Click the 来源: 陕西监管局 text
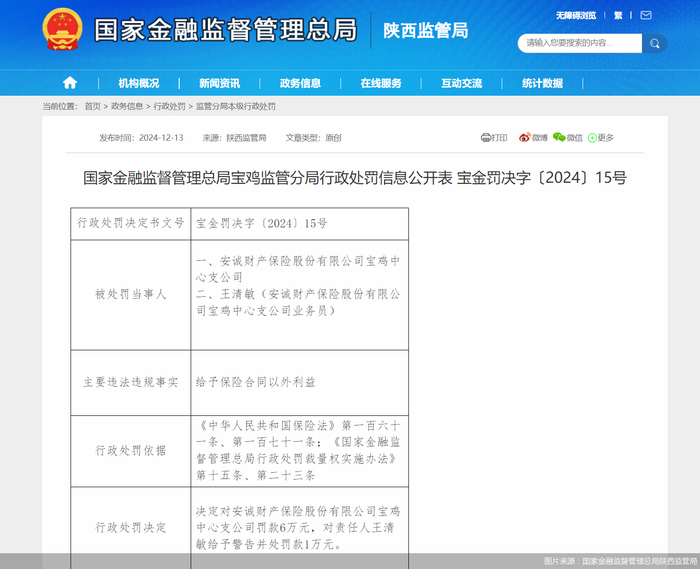This screenshot has width=700, height=569. [234, 138]
